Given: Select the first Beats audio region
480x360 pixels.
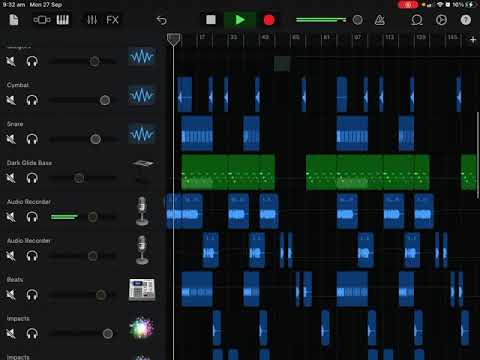Looking at the screenshot, I should [197, 289].
